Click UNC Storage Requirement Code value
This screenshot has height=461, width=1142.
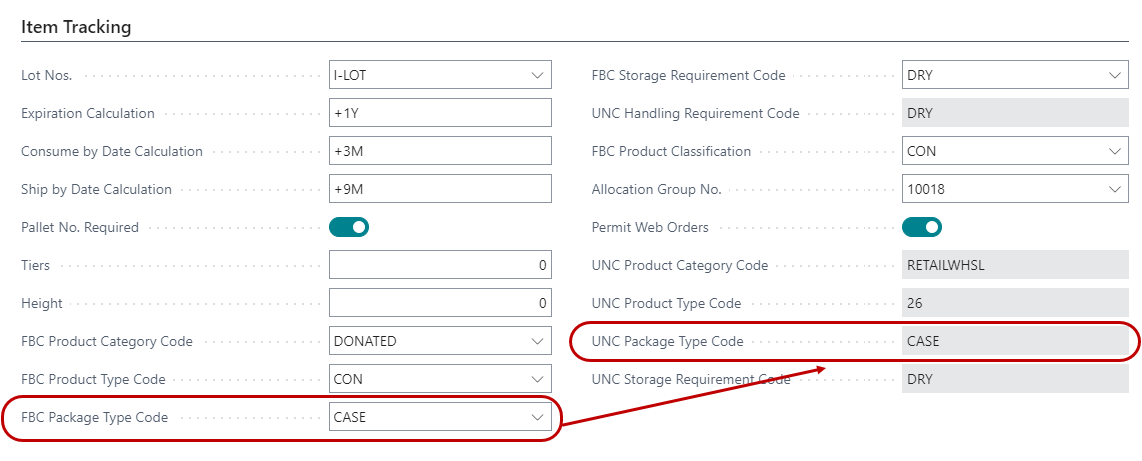click(1014, 379)
